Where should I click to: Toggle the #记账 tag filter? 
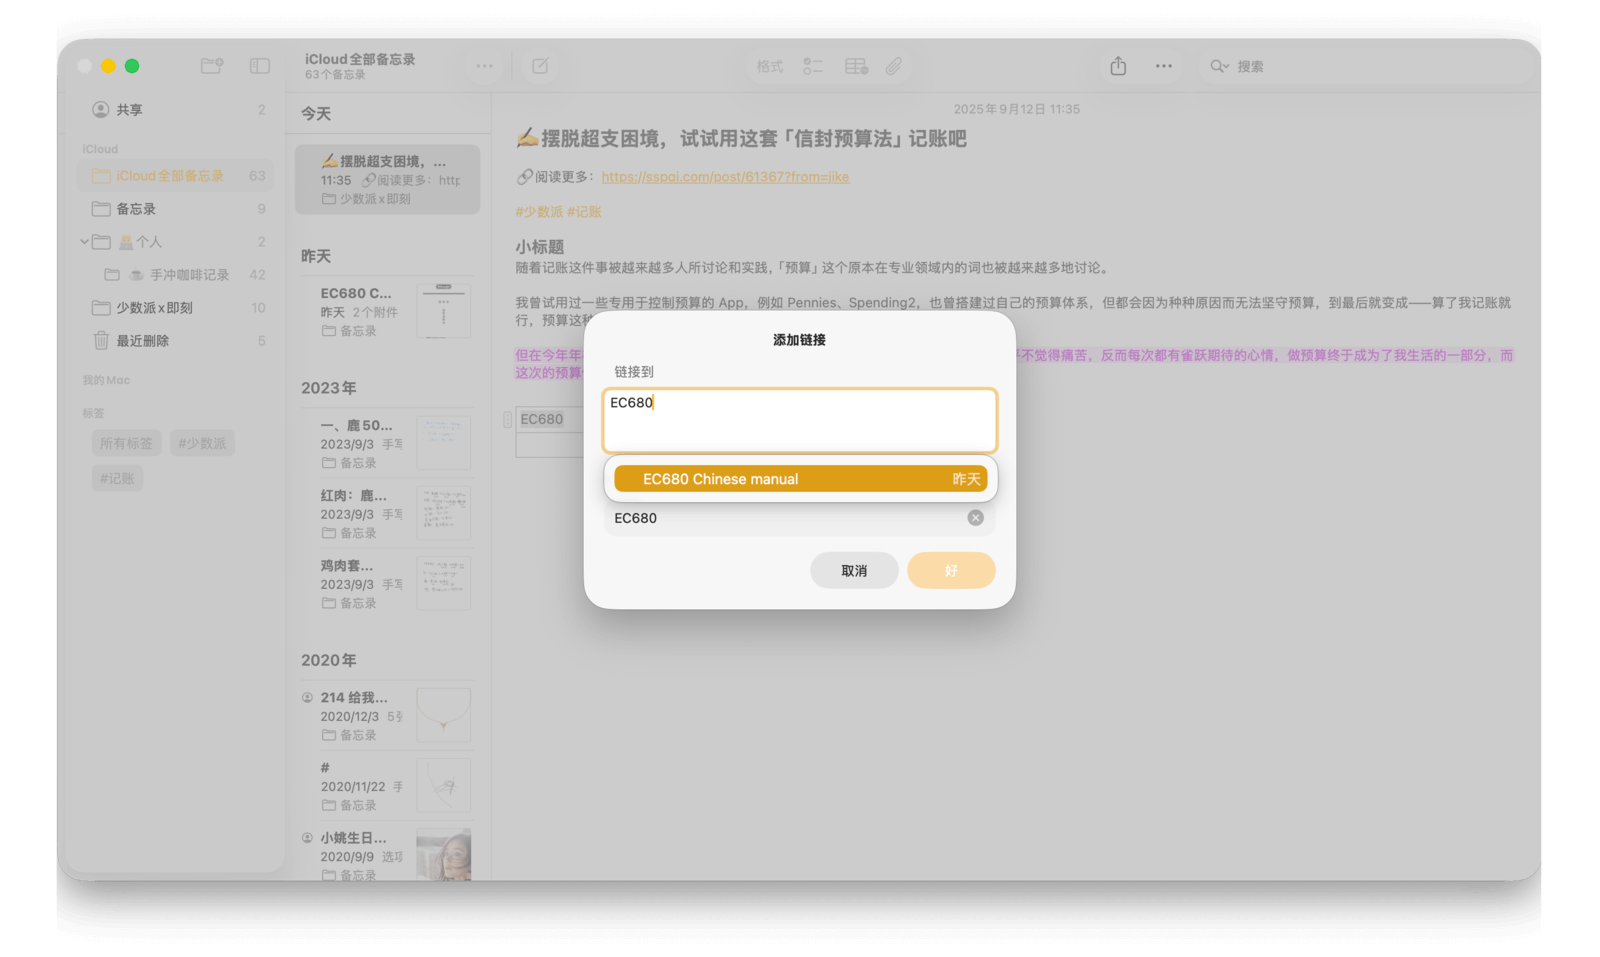117,478
